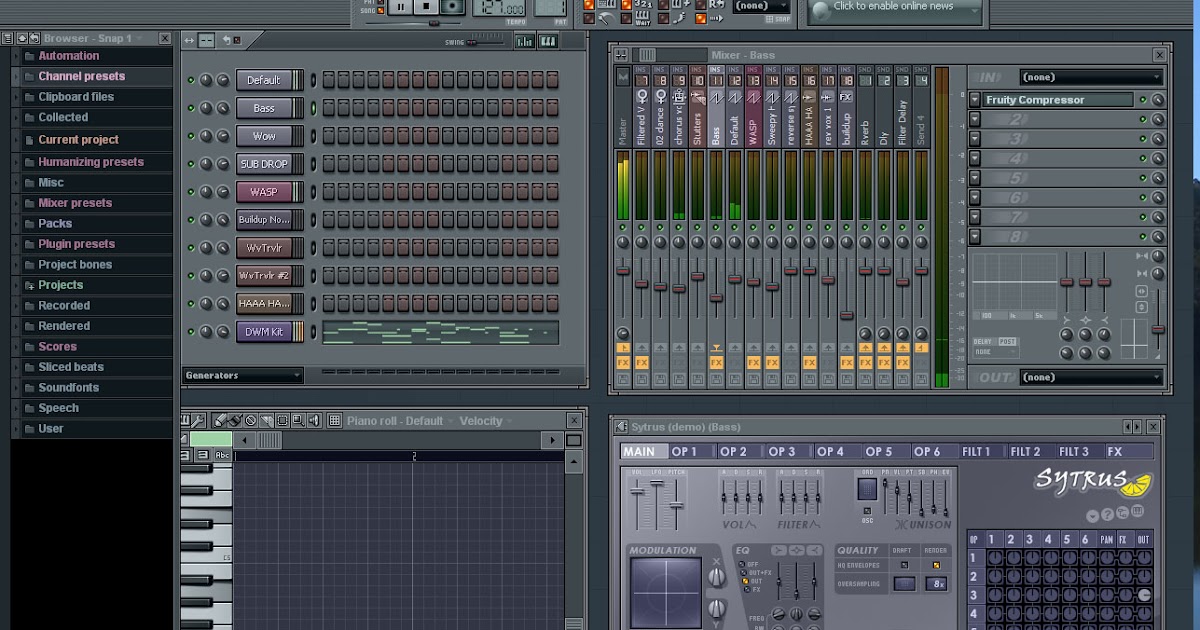Viewport: 1200px width, 630px height.
Task: Mute the WASP channel green LED
Action: tap(191, 192)
